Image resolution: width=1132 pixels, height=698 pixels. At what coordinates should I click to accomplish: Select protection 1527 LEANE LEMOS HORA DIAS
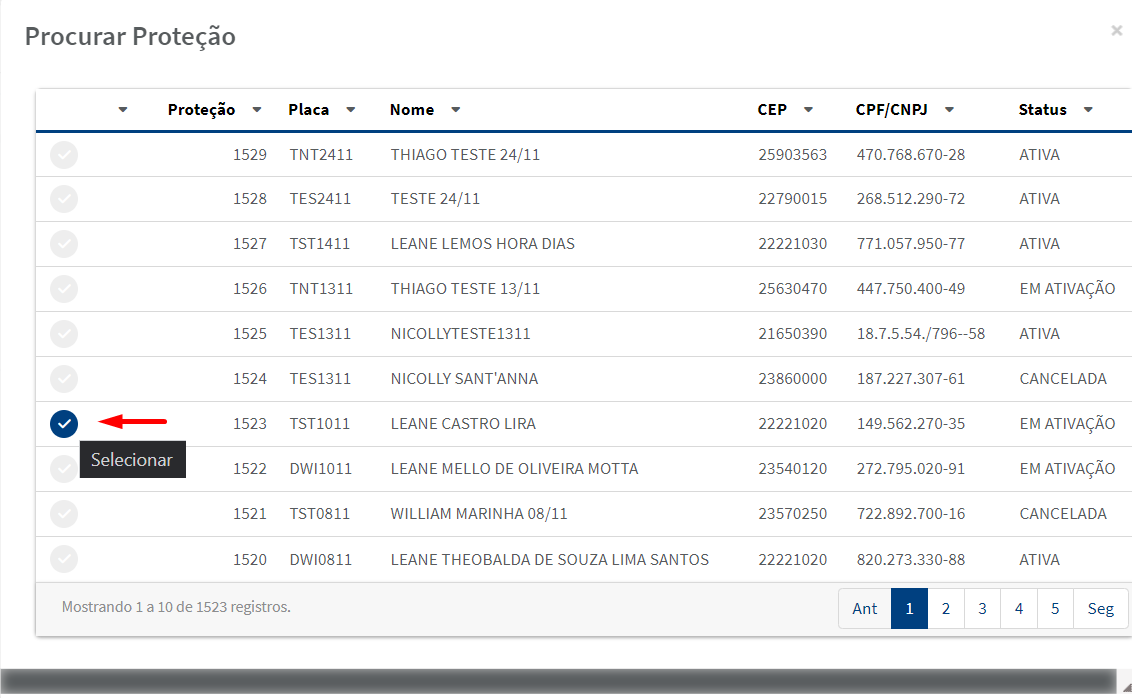[x=64, y=244]
